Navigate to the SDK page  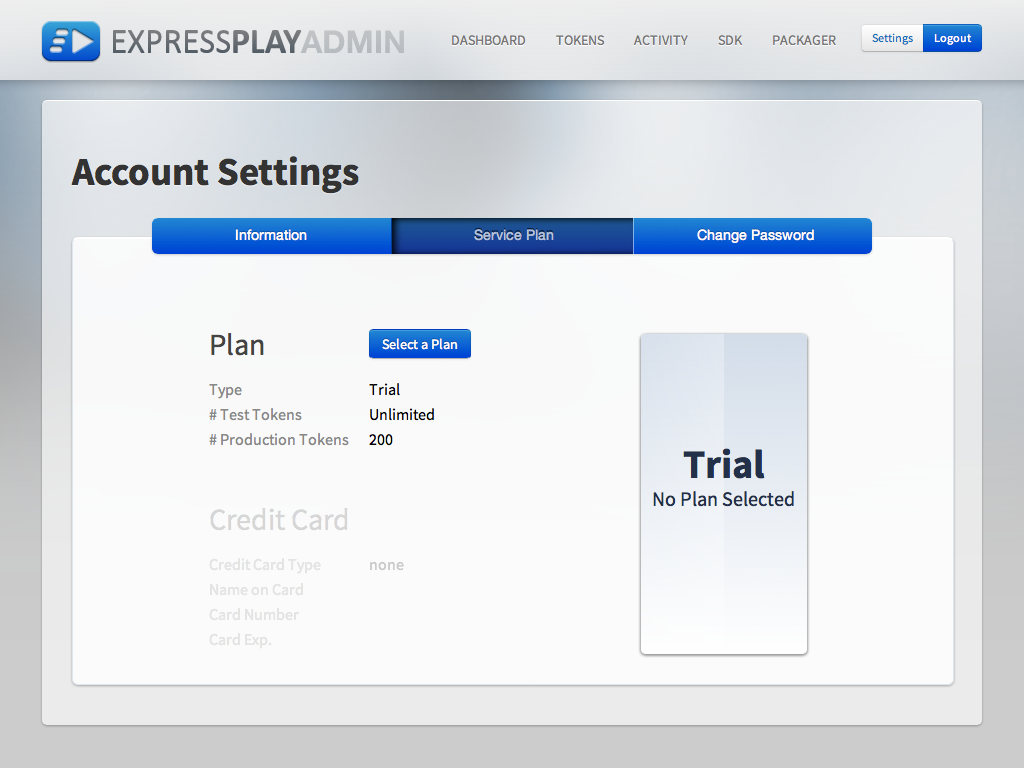[x=730, y=40]
